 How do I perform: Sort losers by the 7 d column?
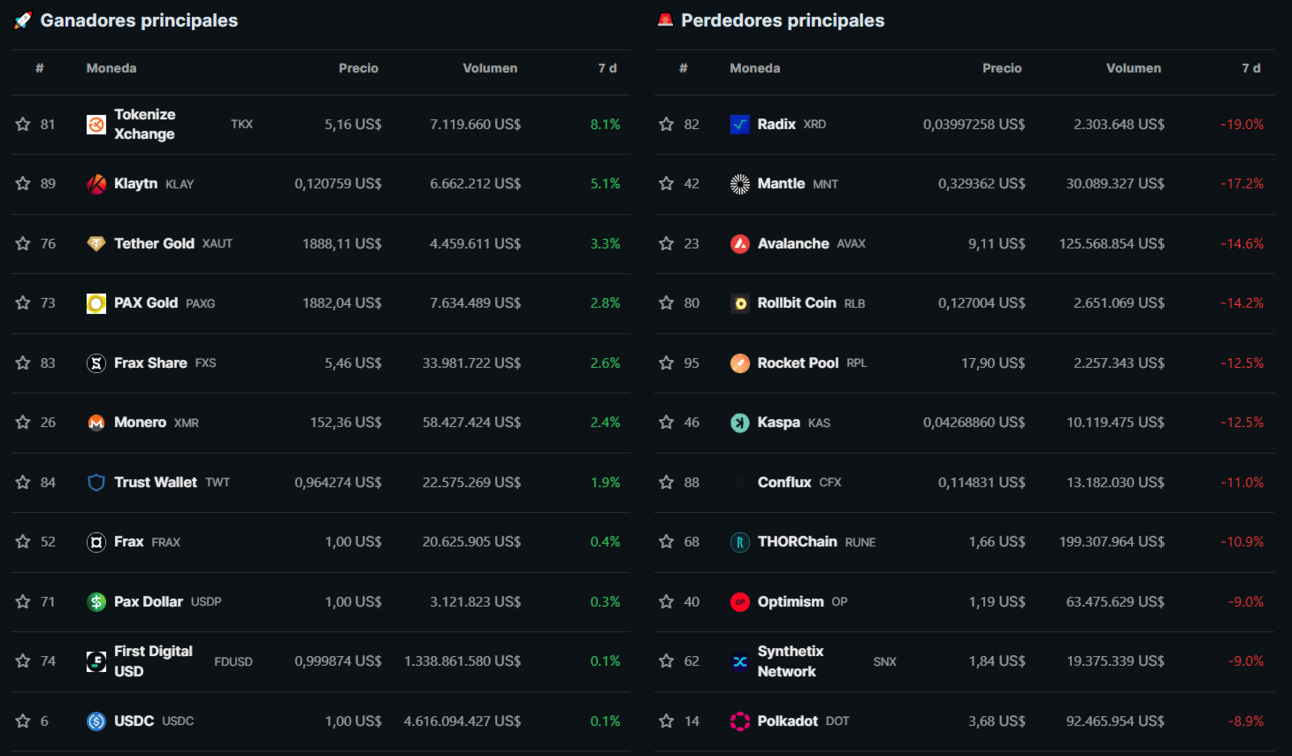pos(1251,68)
